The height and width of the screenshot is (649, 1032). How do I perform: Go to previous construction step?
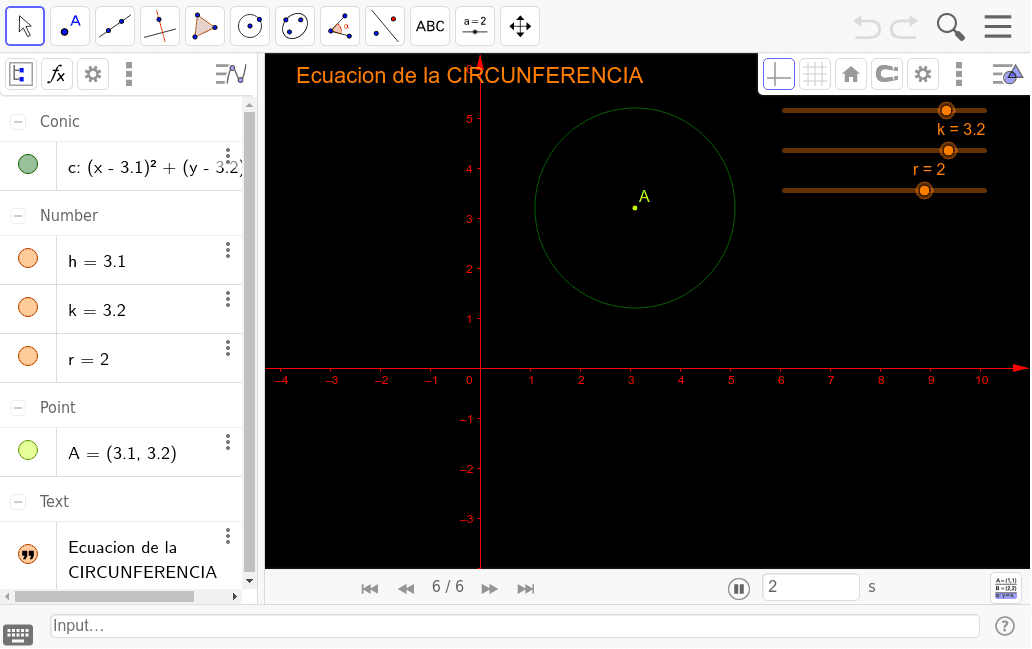click(406, 588)
